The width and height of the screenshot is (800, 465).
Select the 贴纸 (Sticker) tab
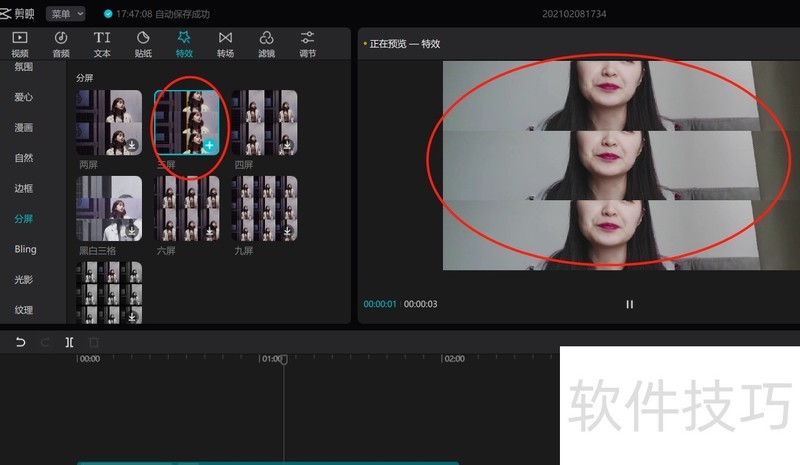click(x=143, y=44)
